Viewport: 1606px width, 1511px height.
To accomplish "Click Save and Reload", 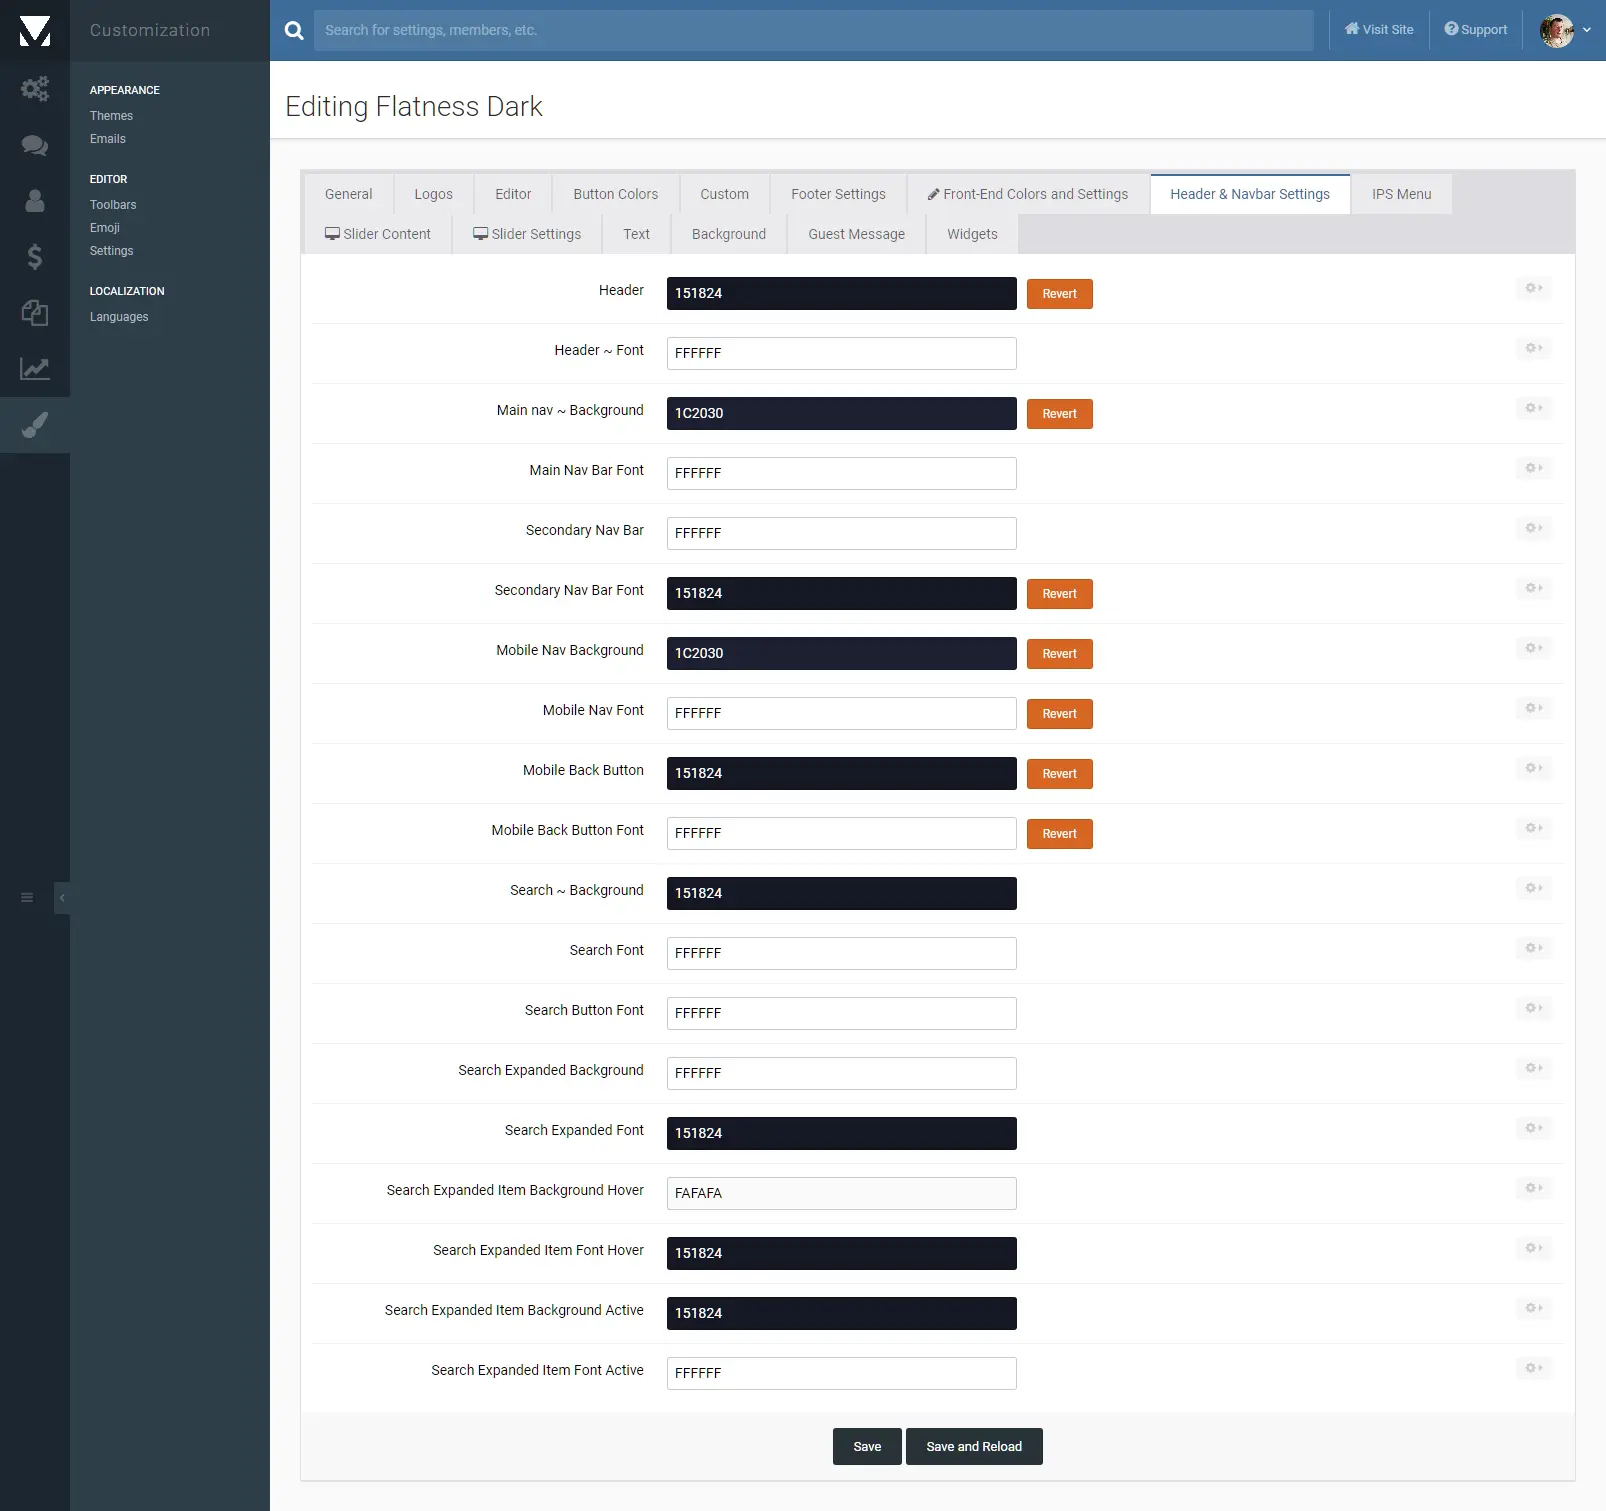I will 974,1447.
